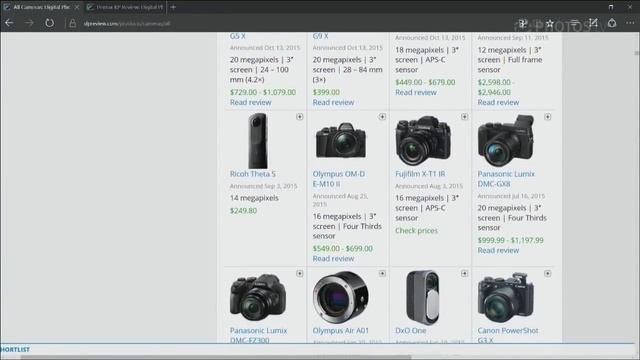The image size is (640, 360).
Task: Add DxO One to shortlist
Action: pos(464,273)
